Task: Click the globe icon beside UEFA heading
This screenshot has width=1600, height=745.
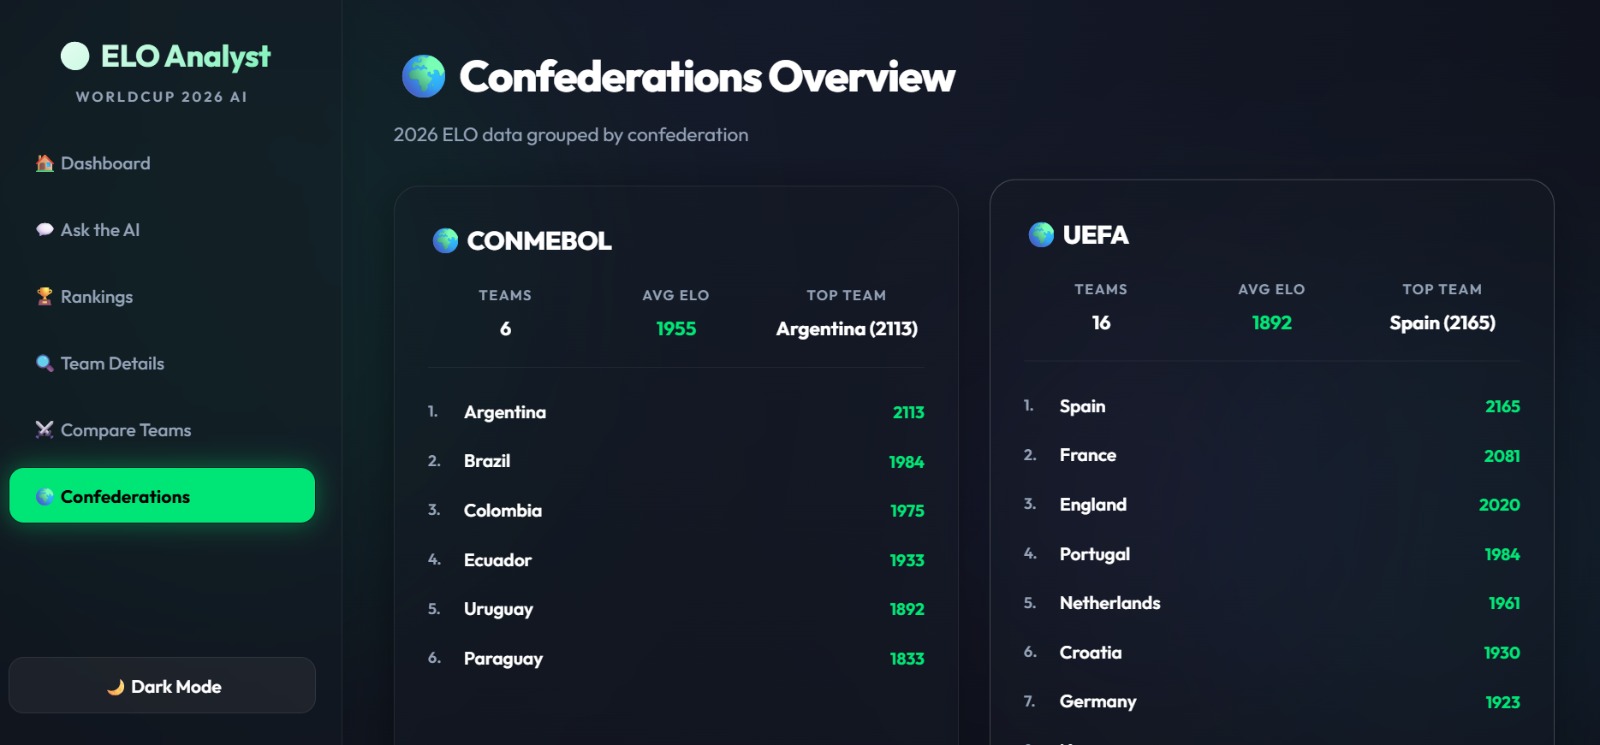Action: pos(1041,234)
